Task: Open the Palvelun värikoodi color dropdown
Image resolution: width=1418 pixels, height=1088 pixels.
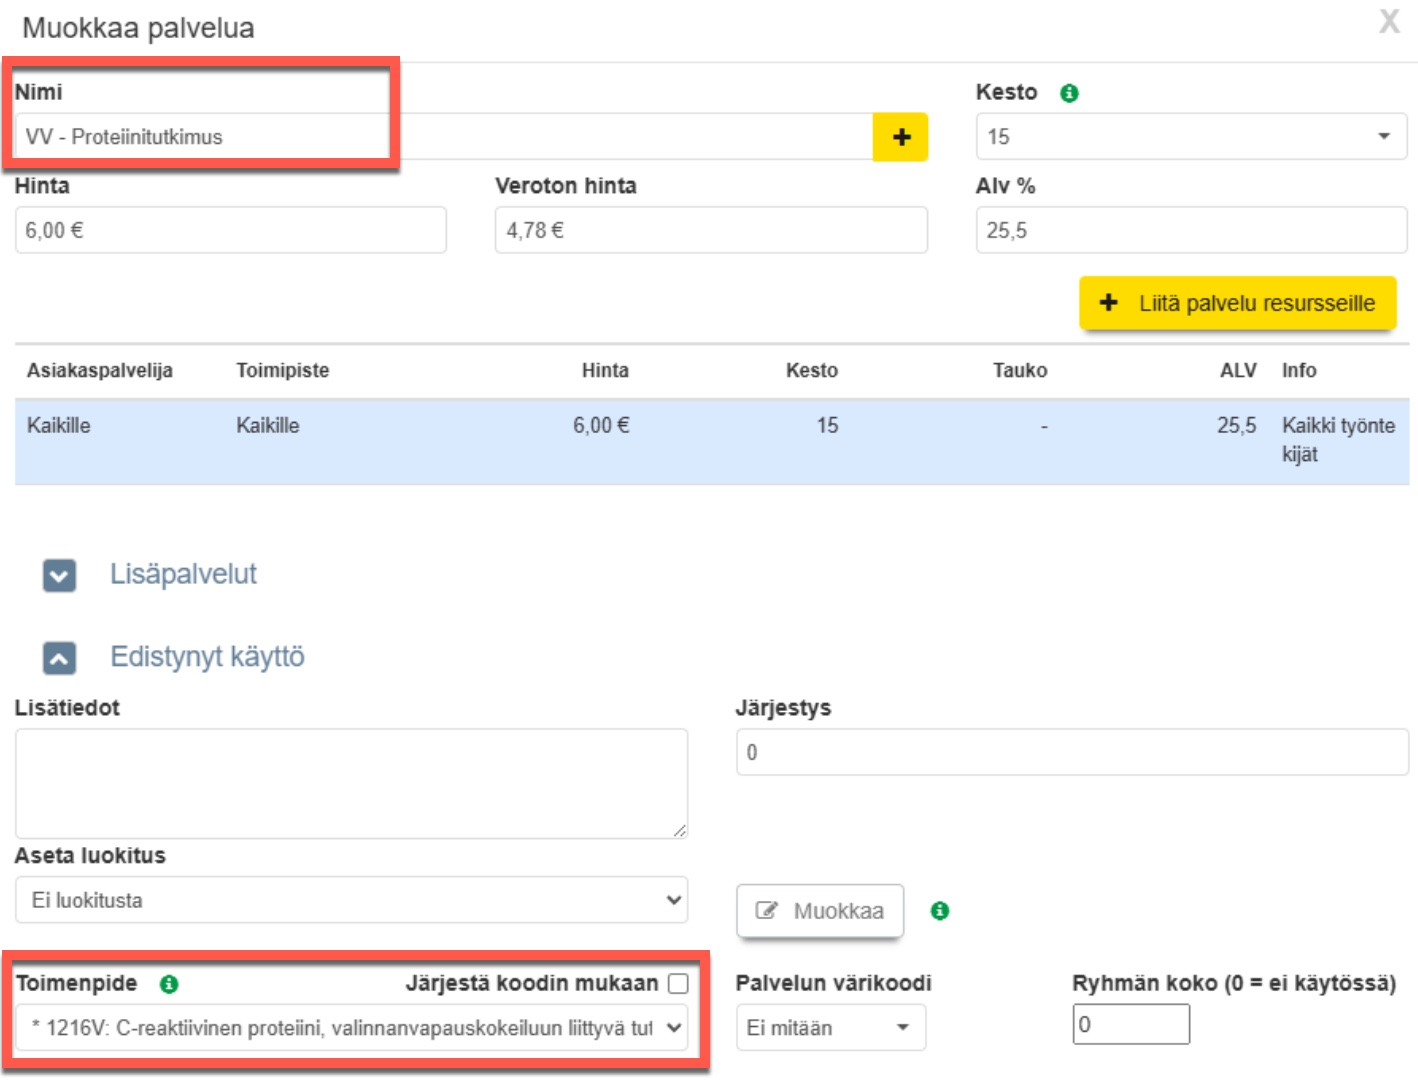Action: click(830, 1028)
